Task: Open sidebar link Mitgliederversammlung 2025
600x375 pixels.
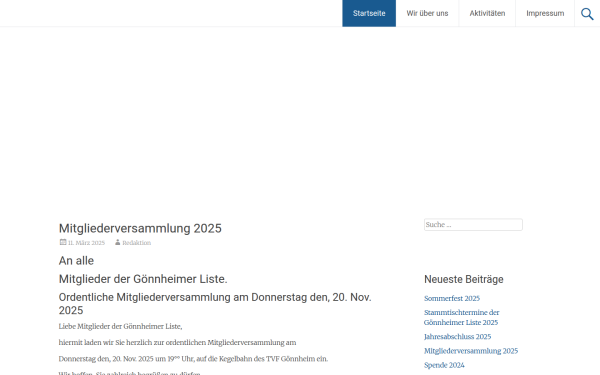Action: click(471, 351)
